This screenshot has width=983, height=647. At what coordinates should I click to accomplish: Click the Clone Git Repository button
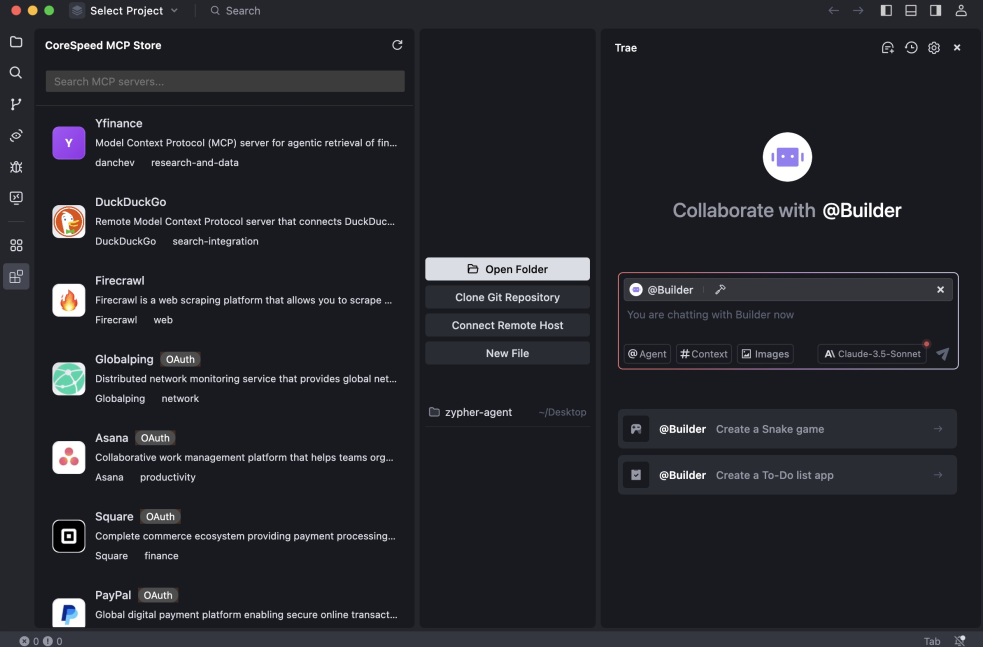(507, 297)
